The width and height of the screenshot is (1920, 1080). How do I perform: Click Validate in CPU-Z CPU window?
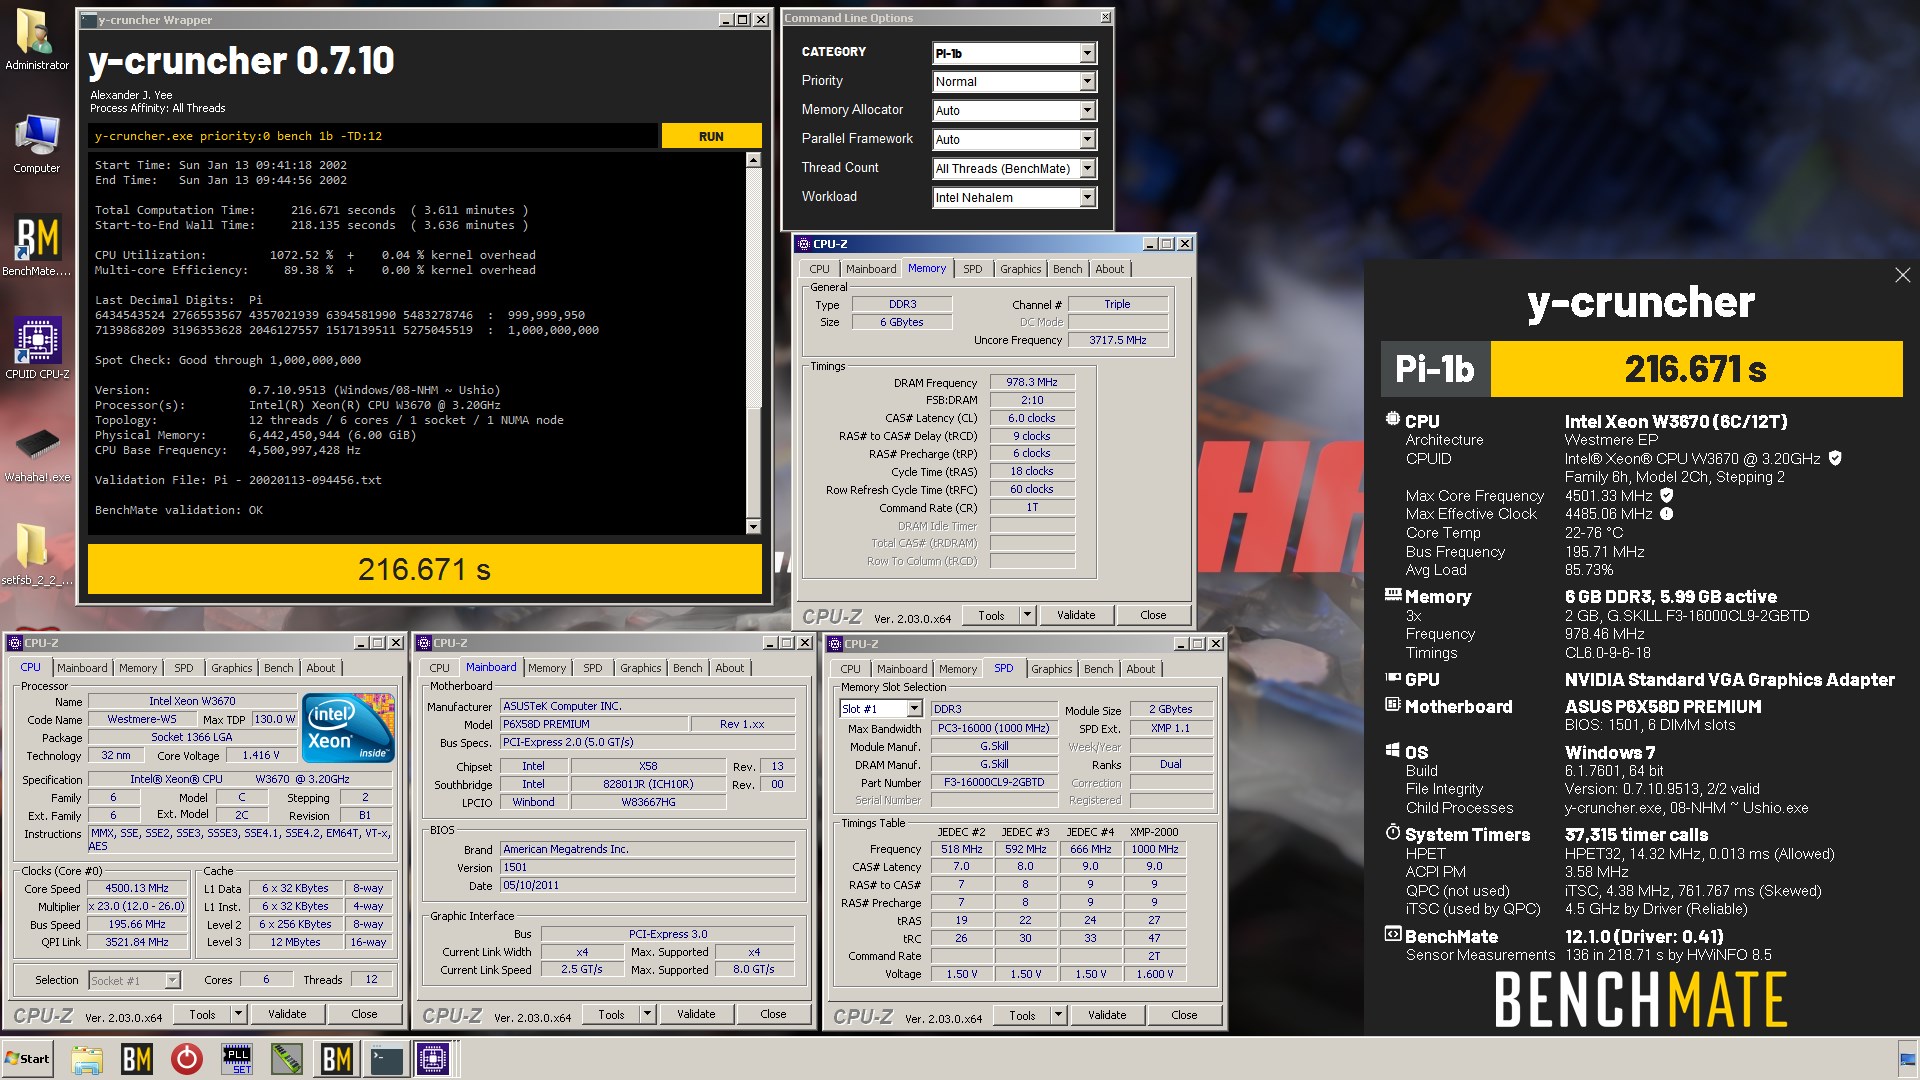(287, 1014)
